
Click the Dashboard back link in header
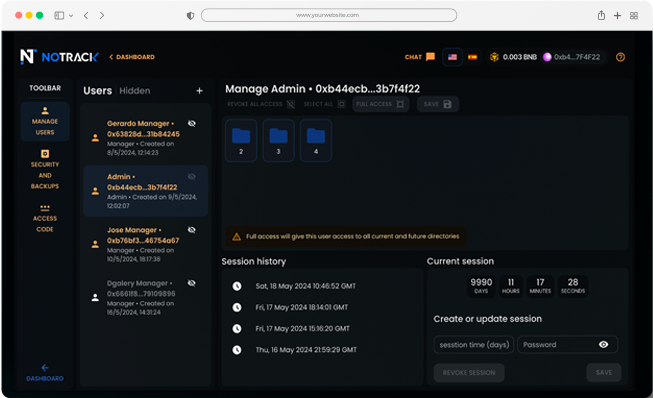[132, 57]
